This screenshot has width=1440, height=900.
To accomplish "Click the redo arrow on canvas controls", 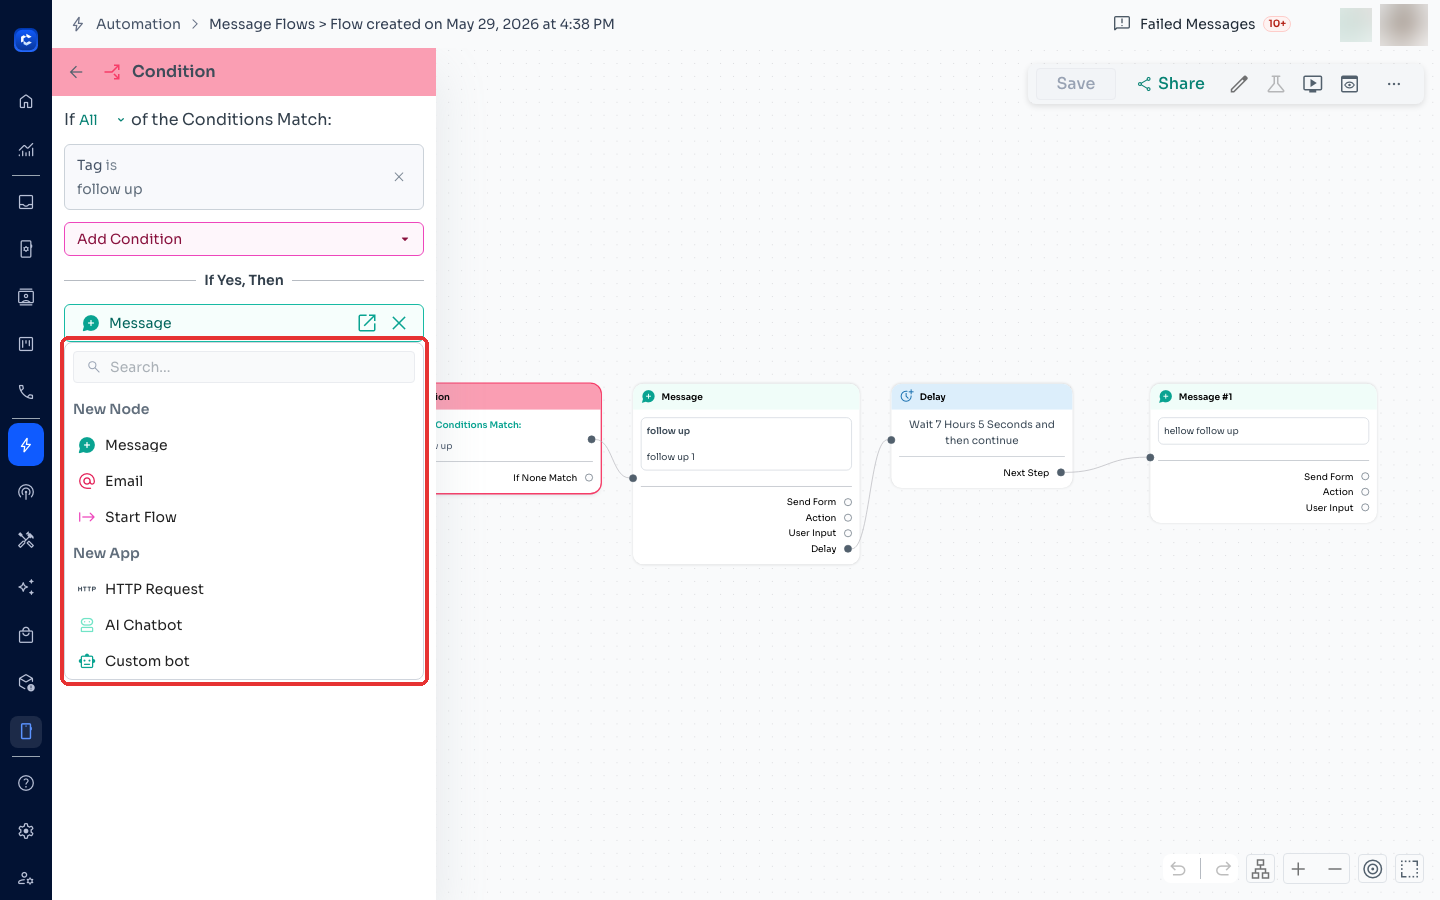I will click(x=1223, y=869).
